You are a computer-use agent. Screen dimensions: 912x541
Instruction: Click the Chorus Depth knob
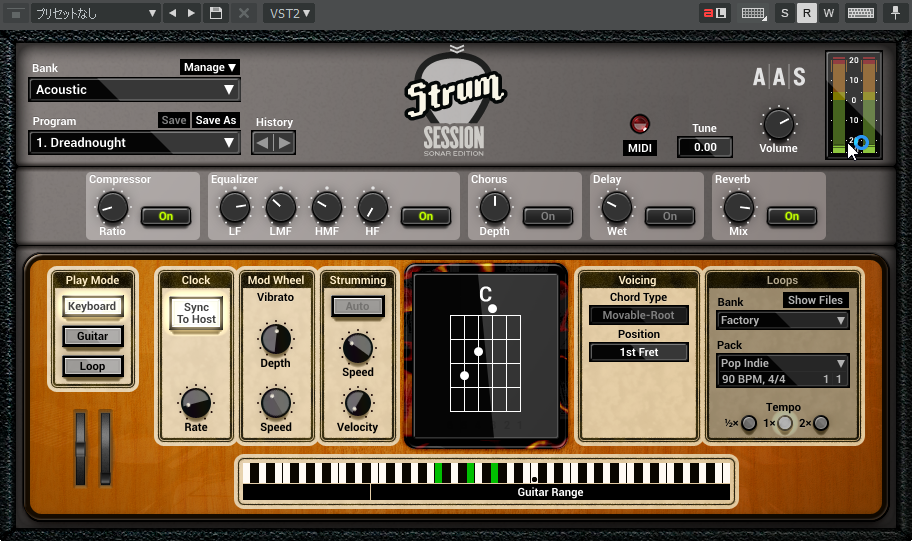494,208
